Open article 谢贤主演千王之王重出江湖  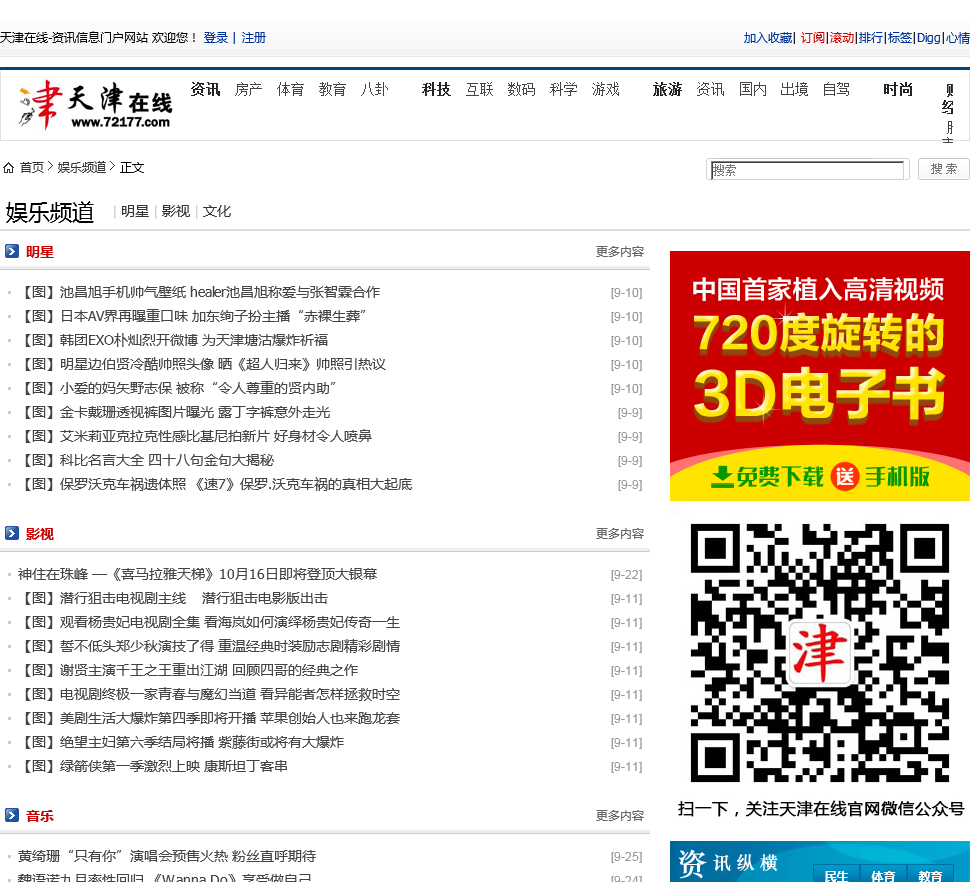pos(187,670)
